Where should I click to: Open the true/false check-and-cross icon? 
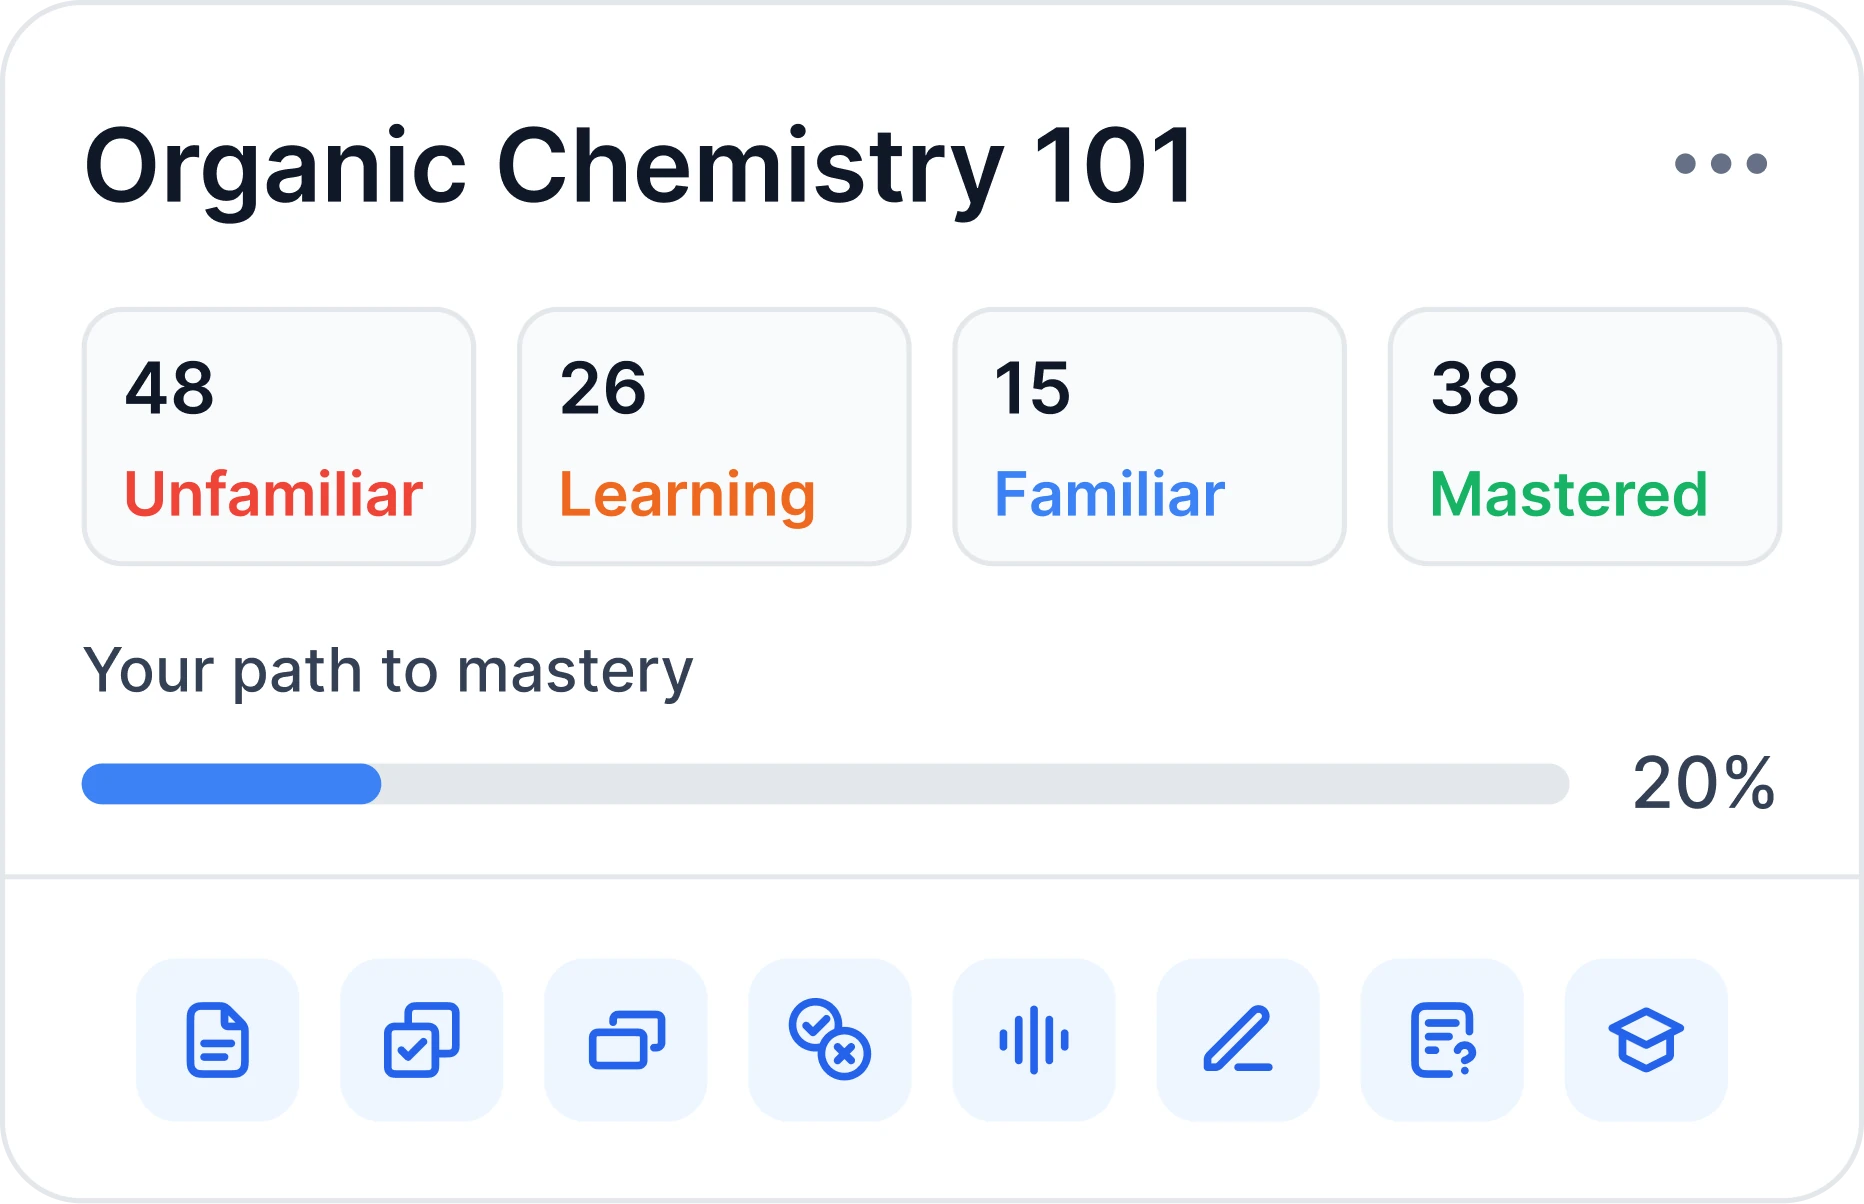[830, 1040]
